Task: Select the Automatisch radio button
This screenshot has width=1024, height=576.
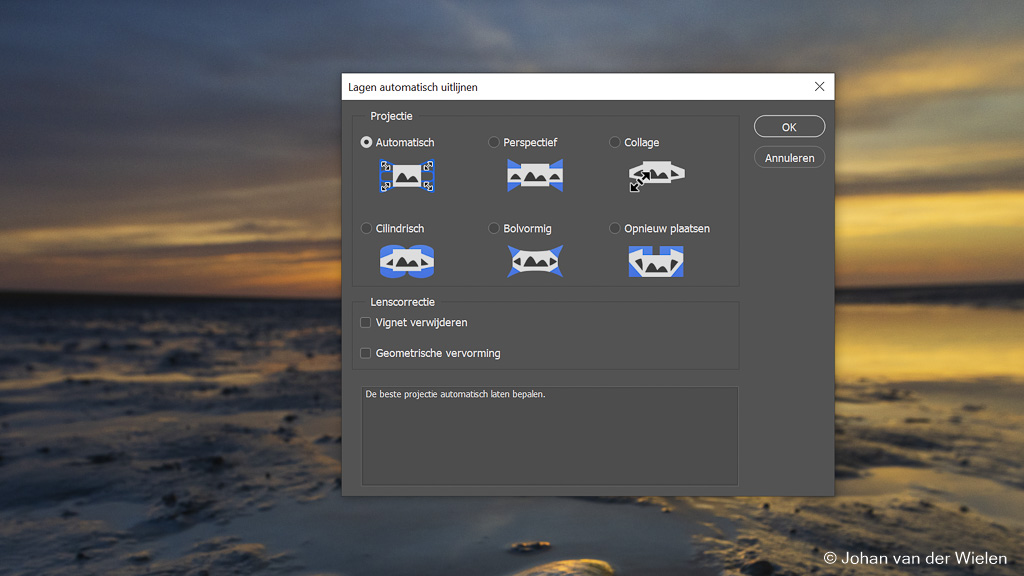Action: 367,143
